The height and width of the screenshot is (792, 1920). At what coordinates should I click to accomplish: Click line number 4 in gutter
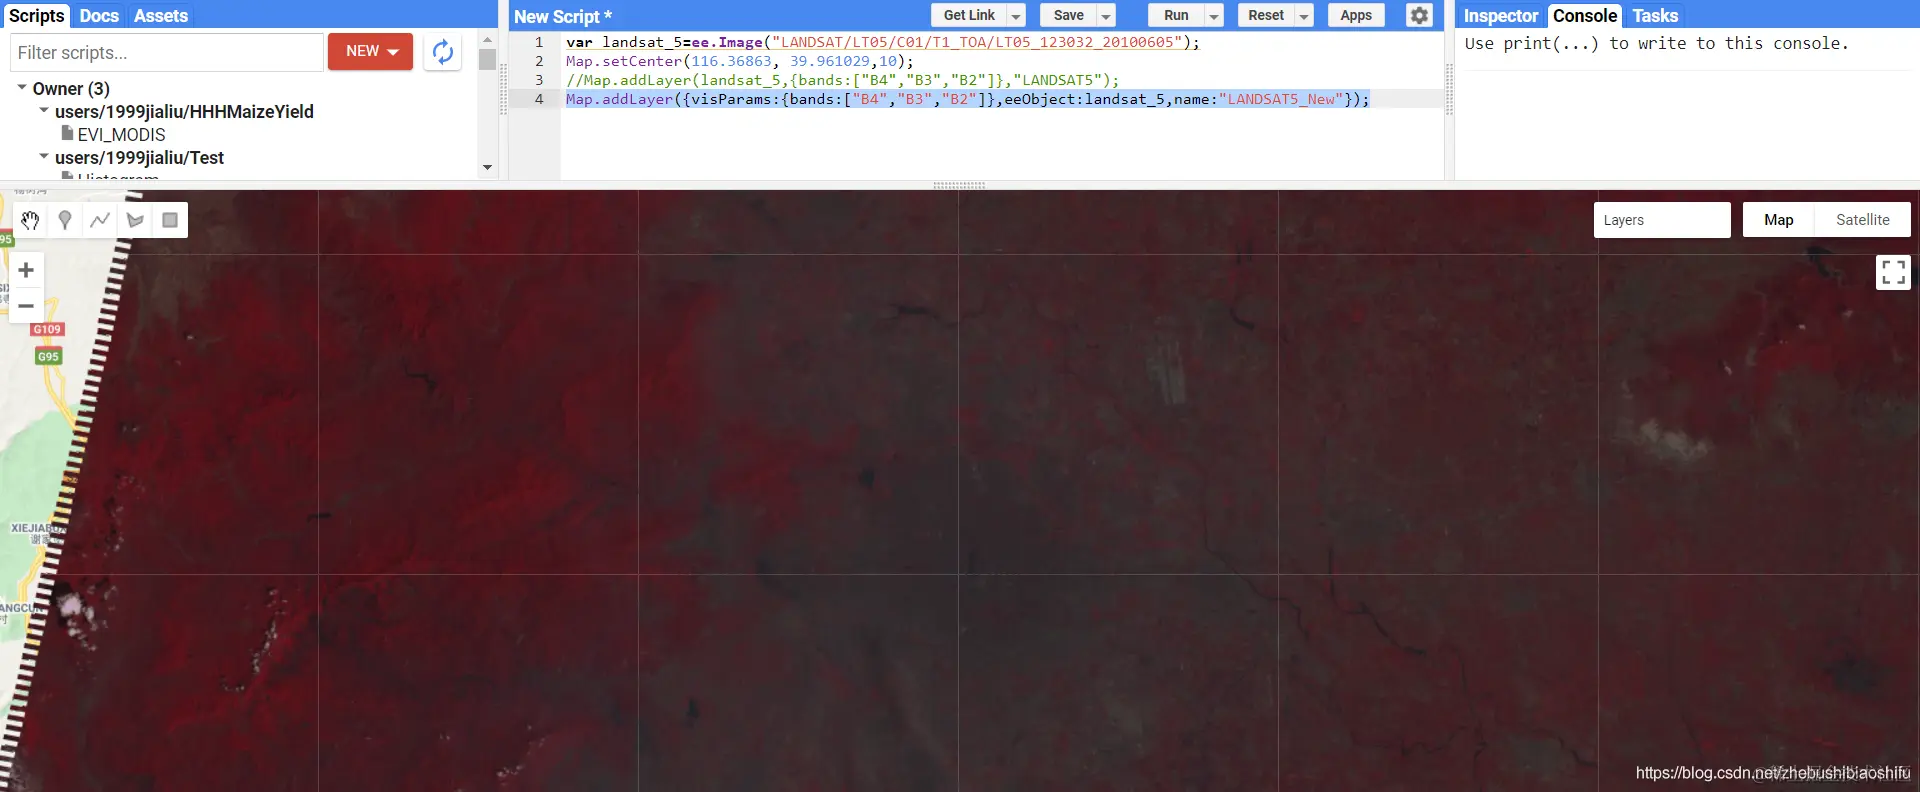pos(539,99)
